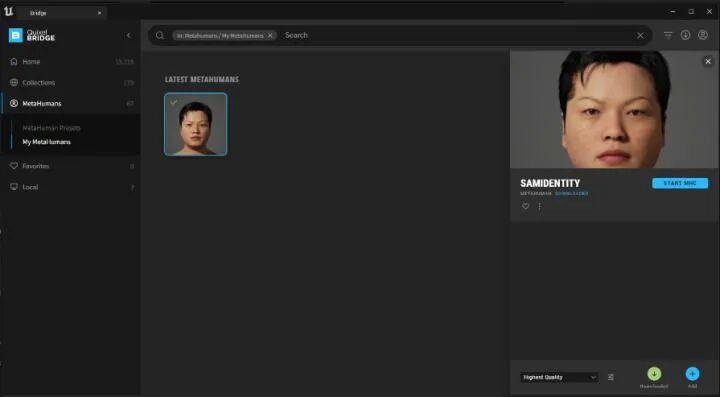Open the filter options icon
Image resolution: width=720 pixels, height=397 pixels.
point(668,35)
